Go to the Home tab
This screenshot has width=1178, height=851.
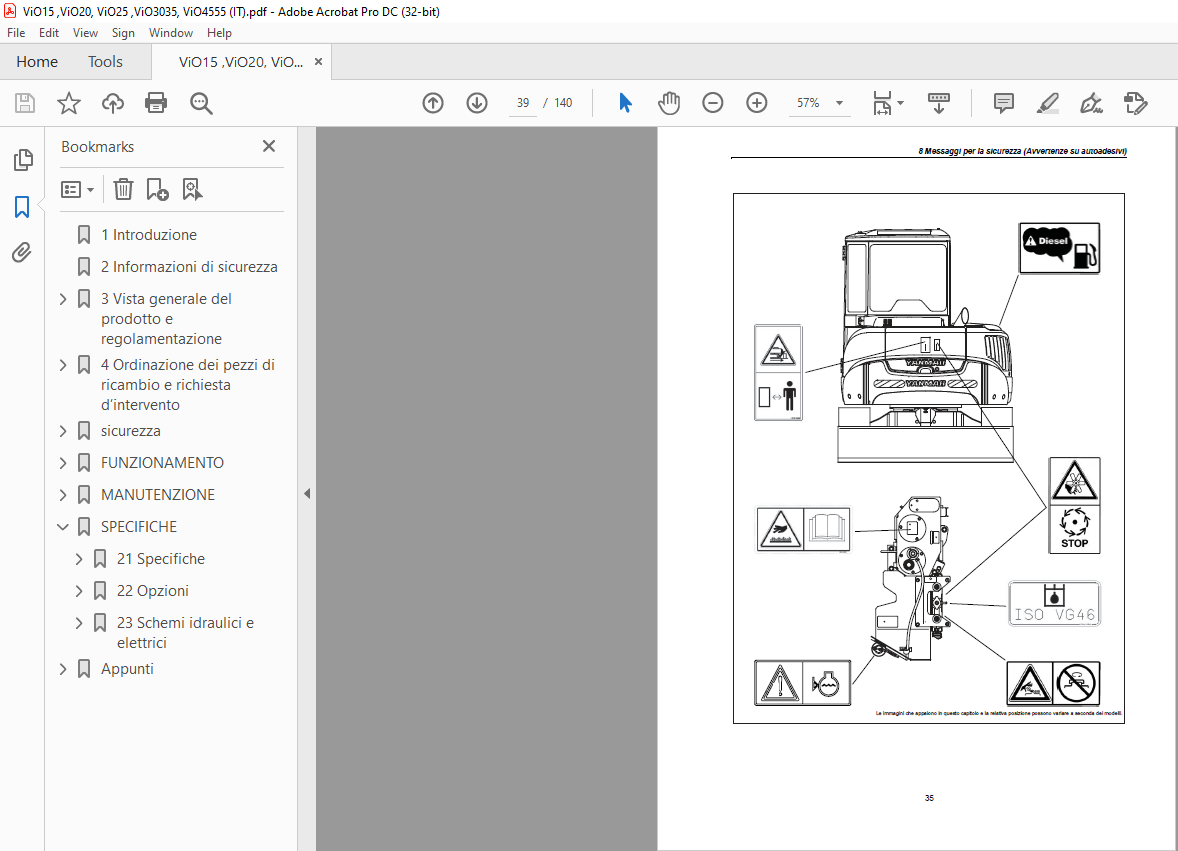[37, 62]
